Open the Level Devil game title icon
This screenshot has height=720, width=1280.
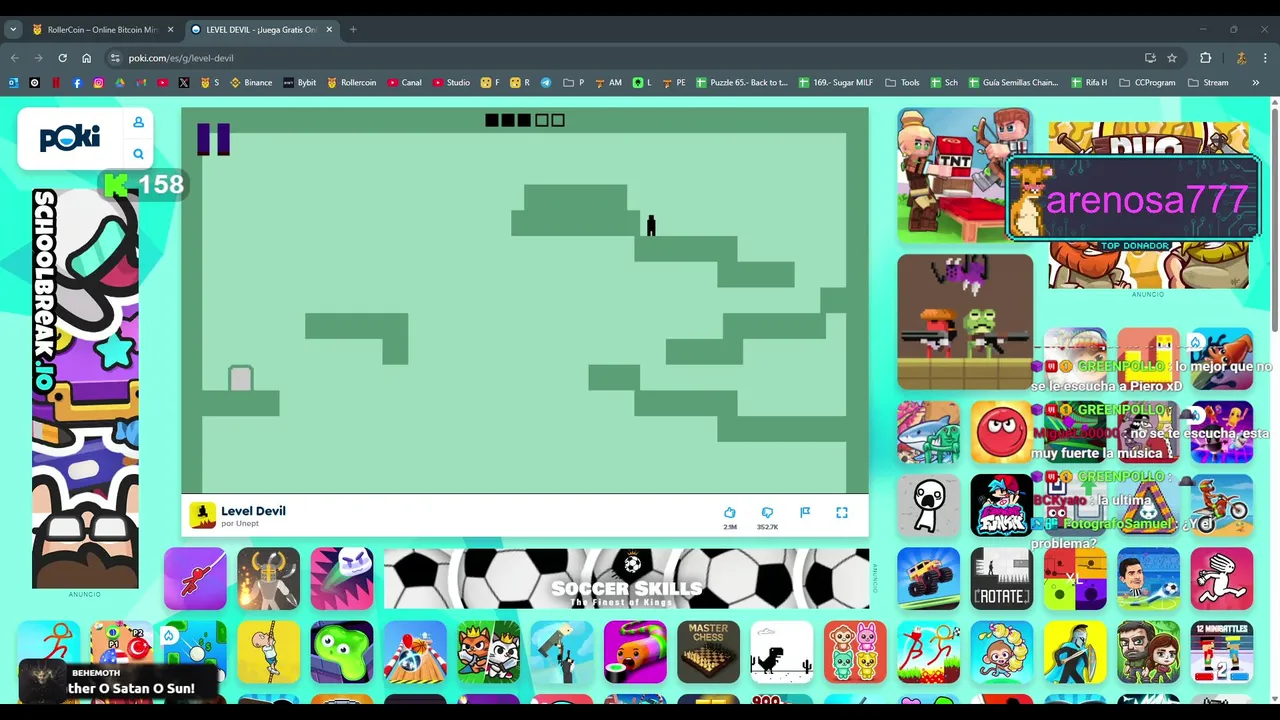click(203, 515)
